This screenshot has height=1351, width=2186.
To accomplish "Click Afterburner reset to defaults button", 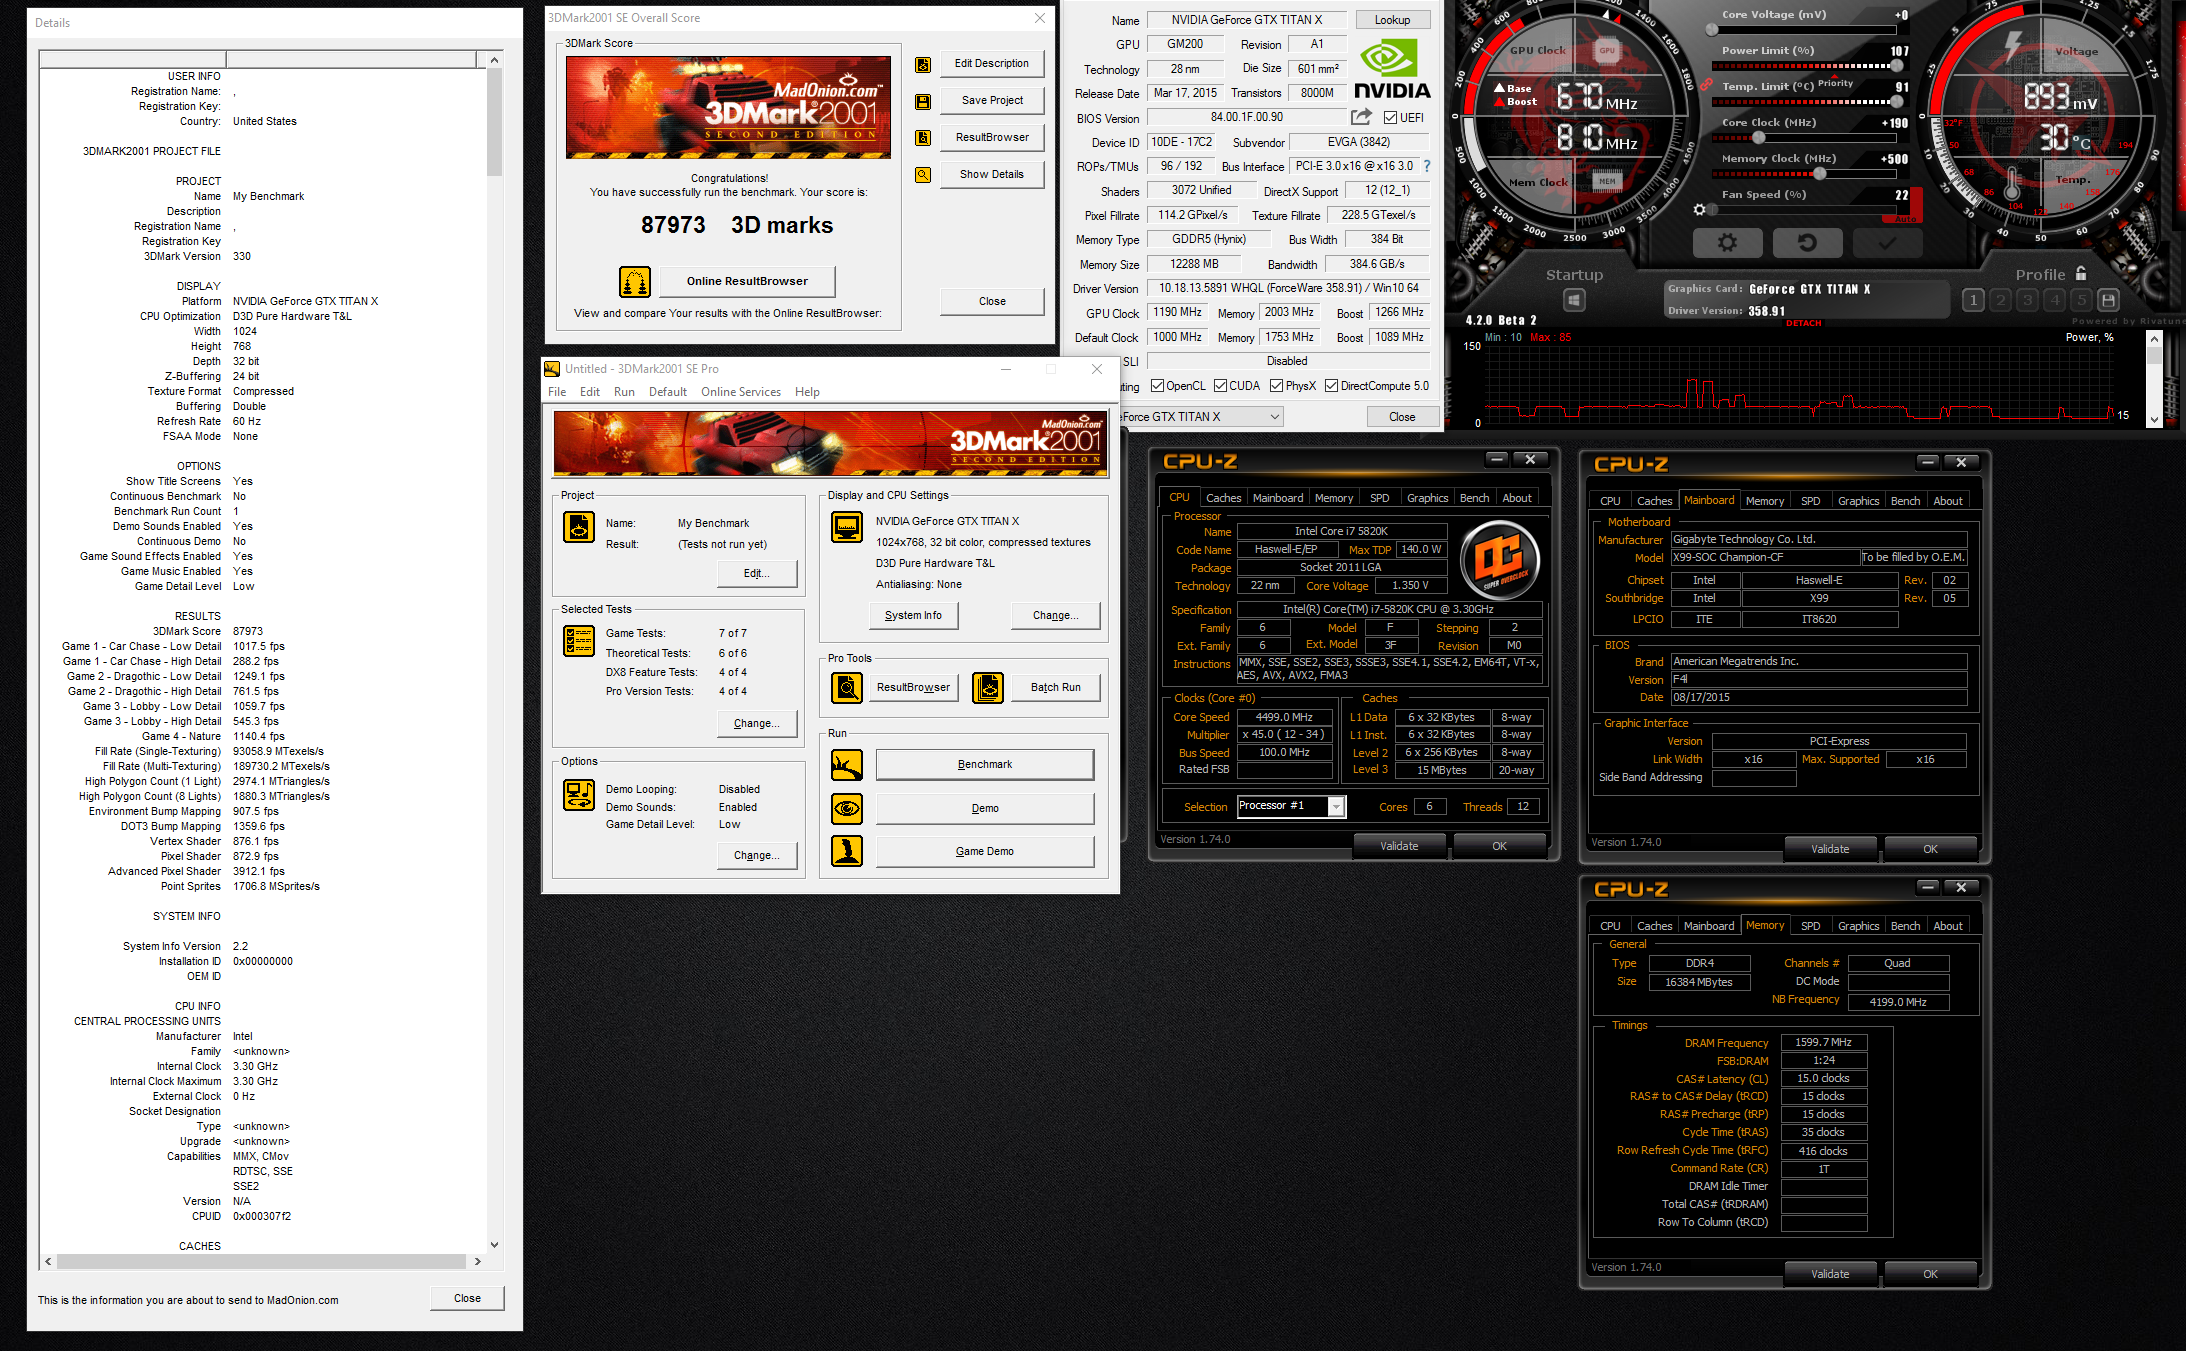I will (x=1807, y=242).
